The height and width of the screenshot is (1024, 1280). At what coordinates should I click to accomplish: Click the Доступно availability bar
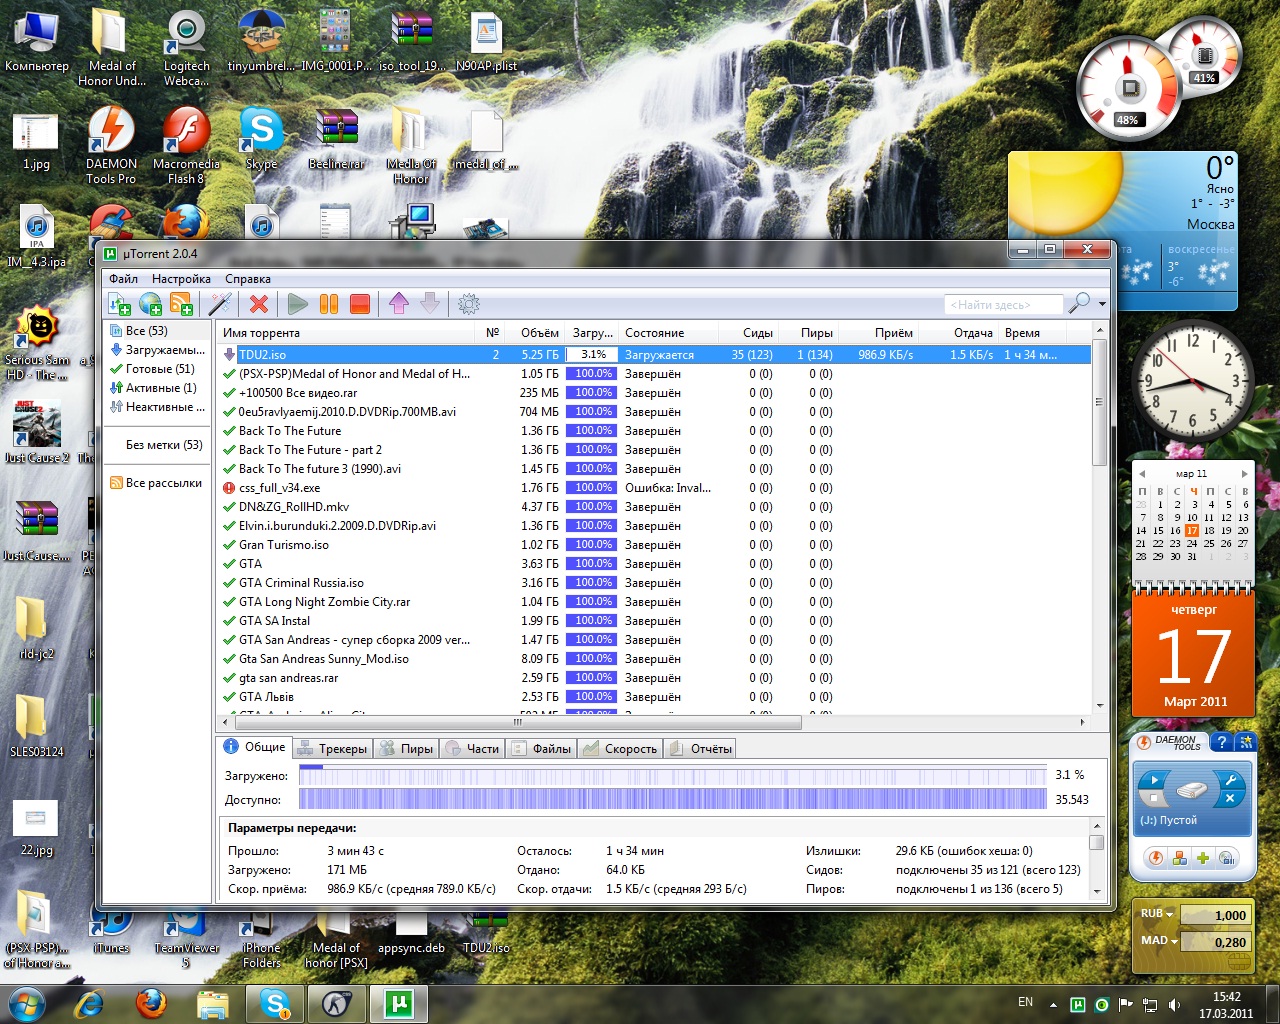coord(673,799)
